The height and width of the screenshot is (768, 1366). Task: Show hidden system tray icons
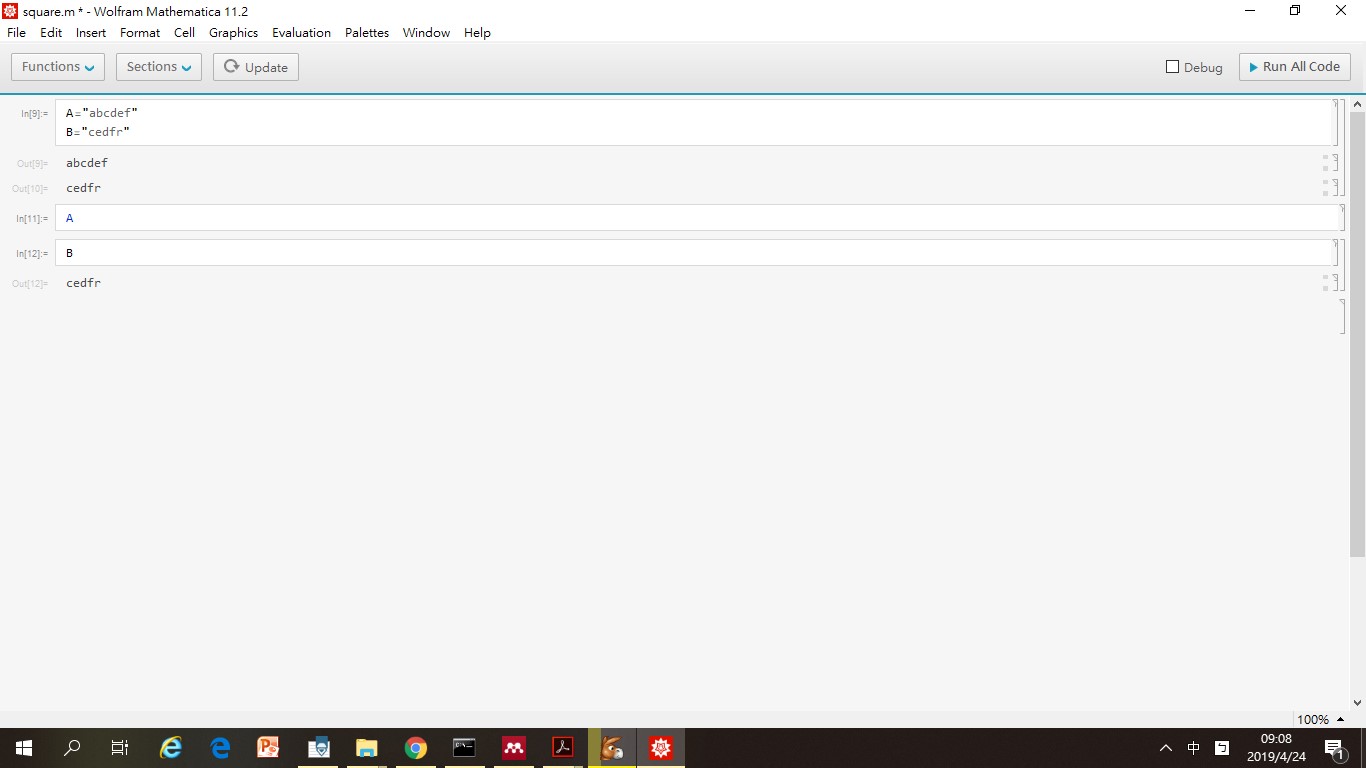1166,748
